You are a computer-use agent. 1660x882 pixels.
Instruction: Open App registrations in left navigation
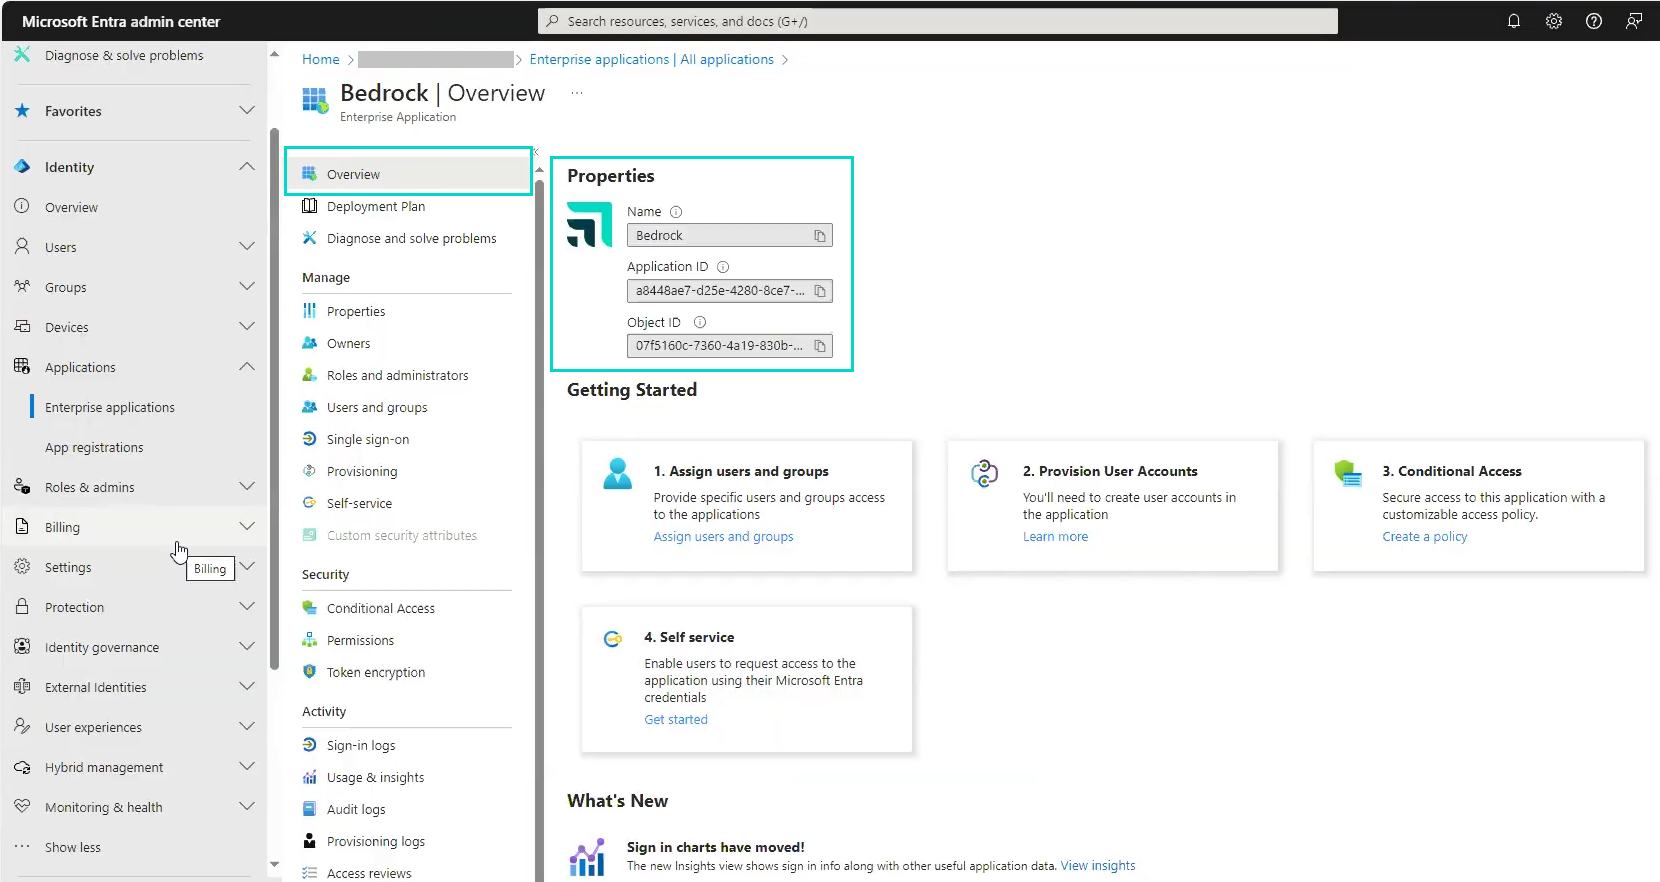[x=94, y=447]
